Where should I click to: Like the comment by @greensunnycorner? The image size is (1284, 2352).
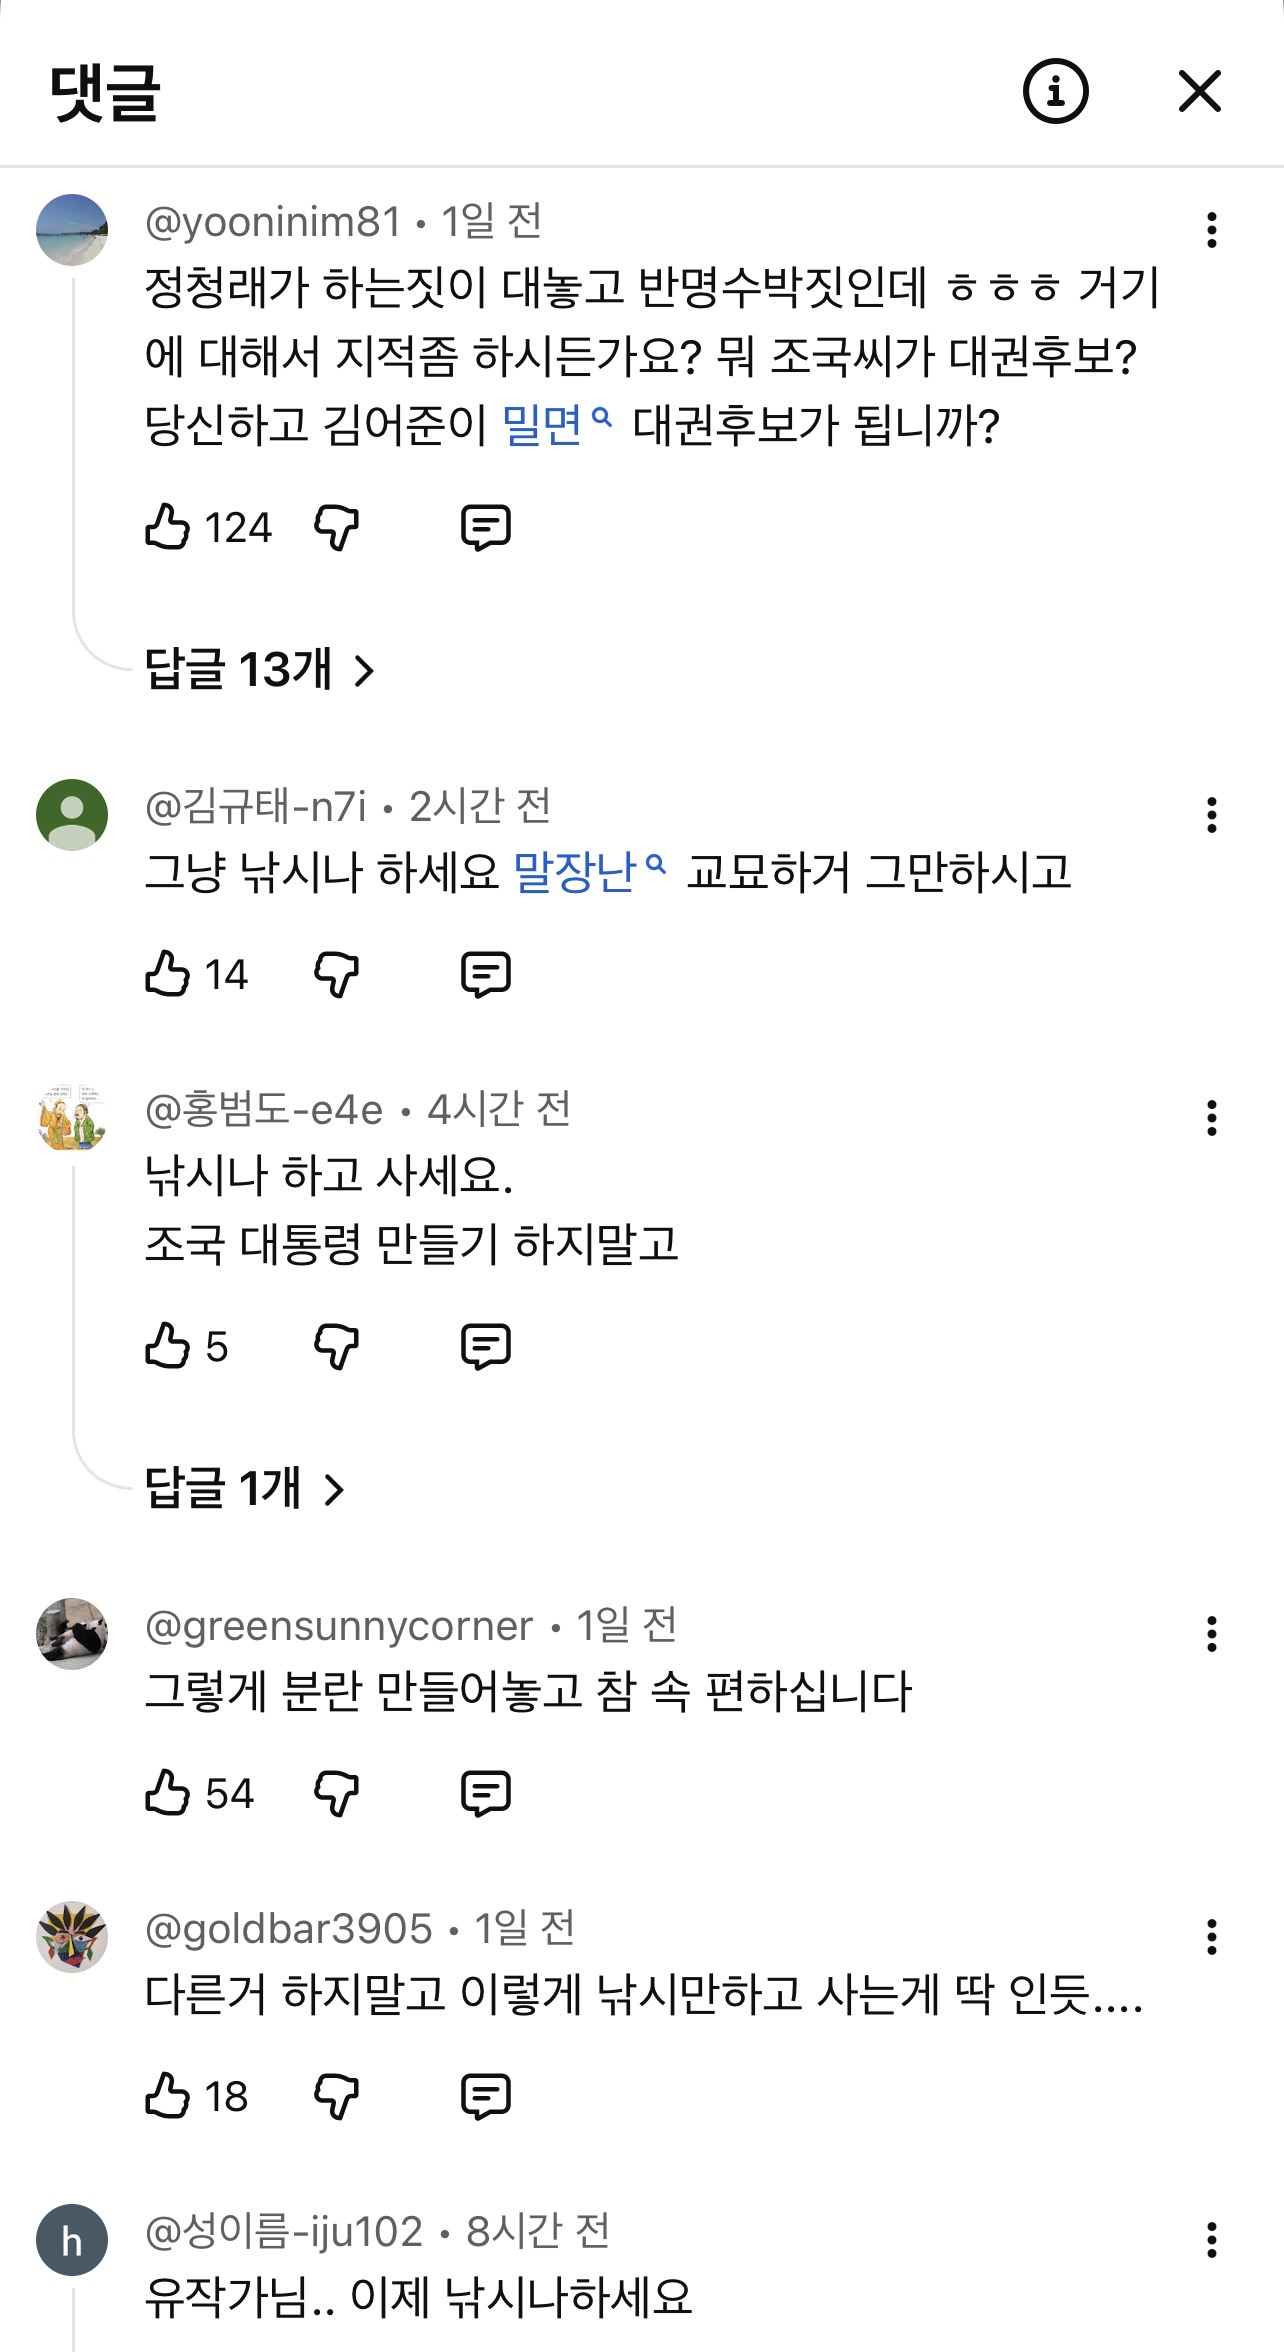pyautogui.click(x=167, y=1793)
